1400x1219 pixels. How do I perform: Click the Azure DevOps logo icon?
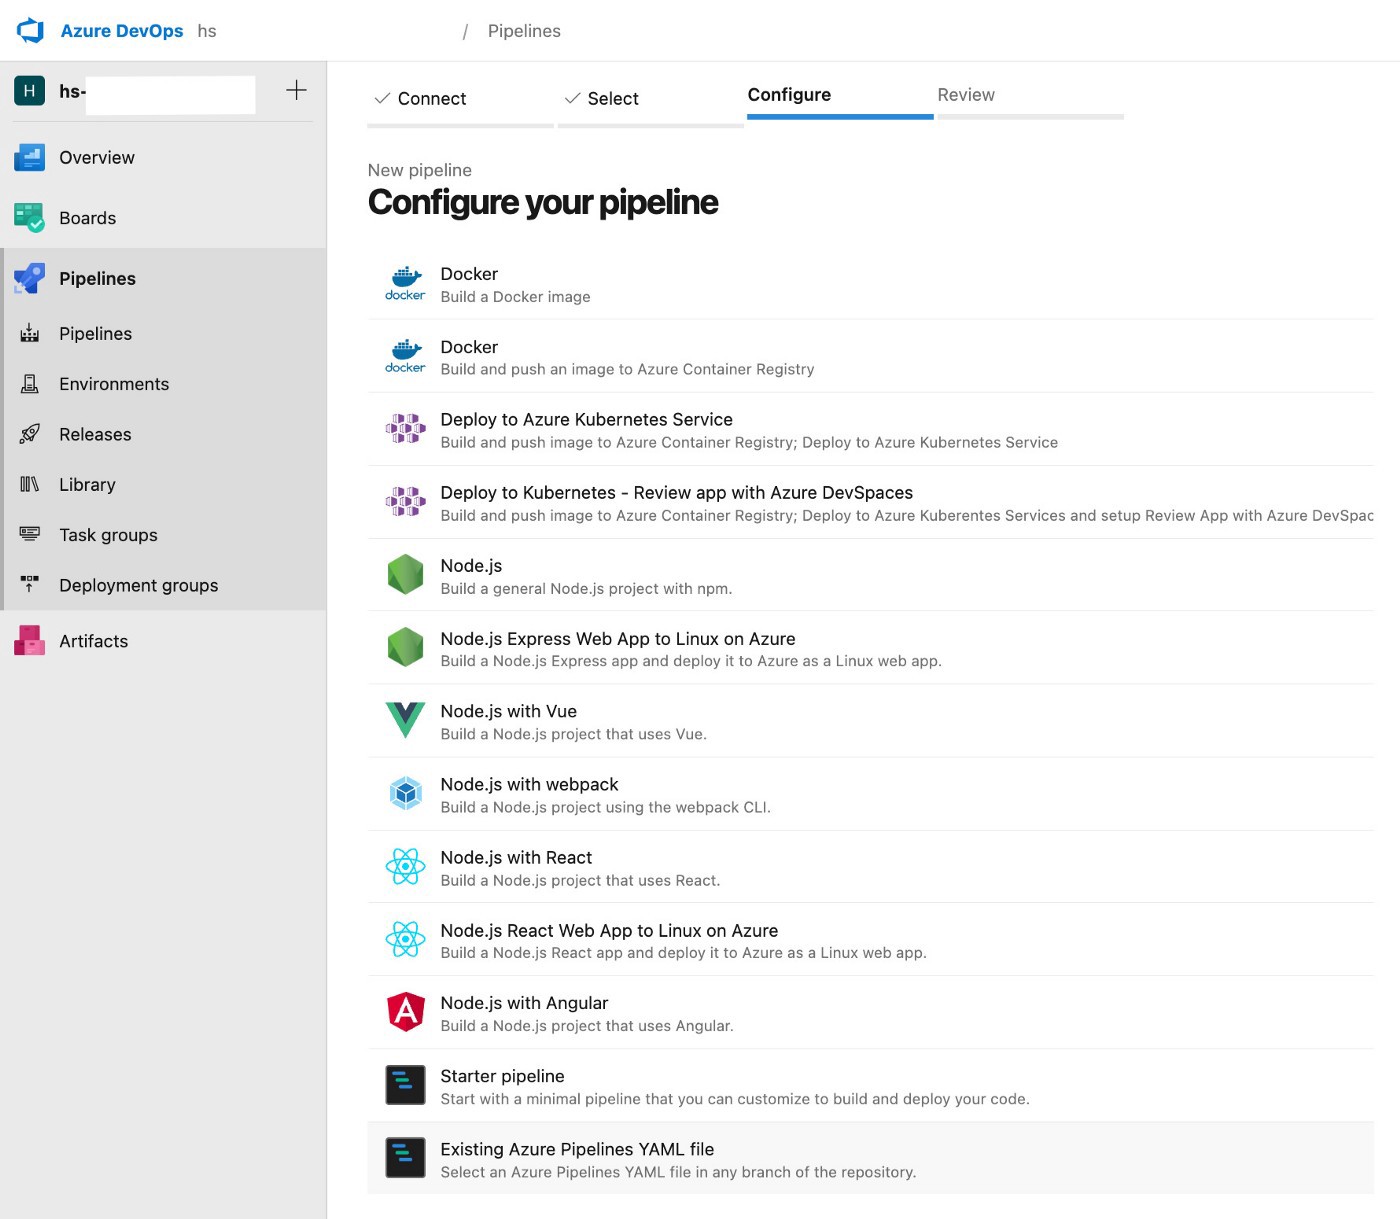click(x=30, y=31)
